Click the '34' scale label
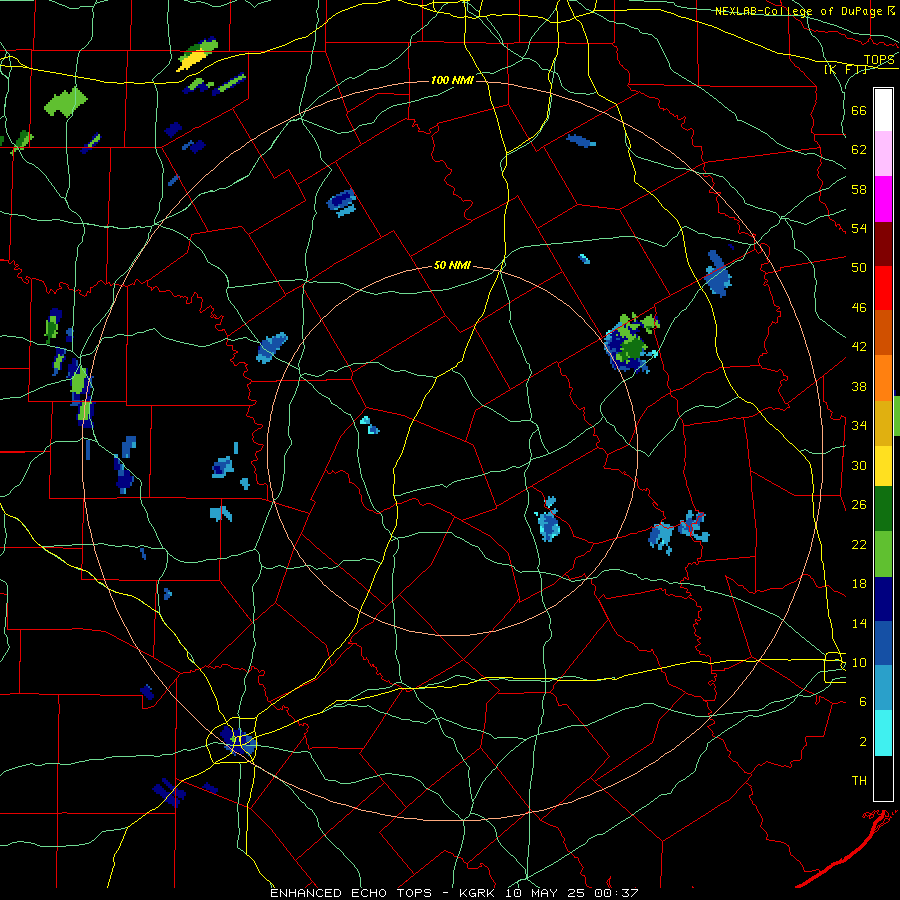The height and width of the screenshot is (900, 900). [x=859, y=426]
